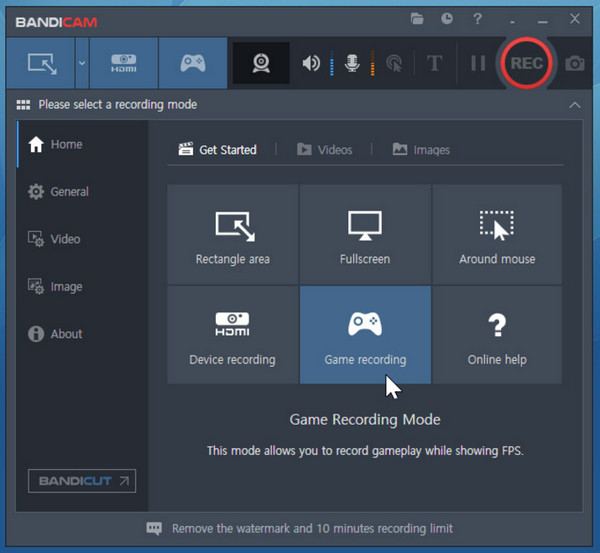
Task: Open the Online help tile
Action: [497, 334]
